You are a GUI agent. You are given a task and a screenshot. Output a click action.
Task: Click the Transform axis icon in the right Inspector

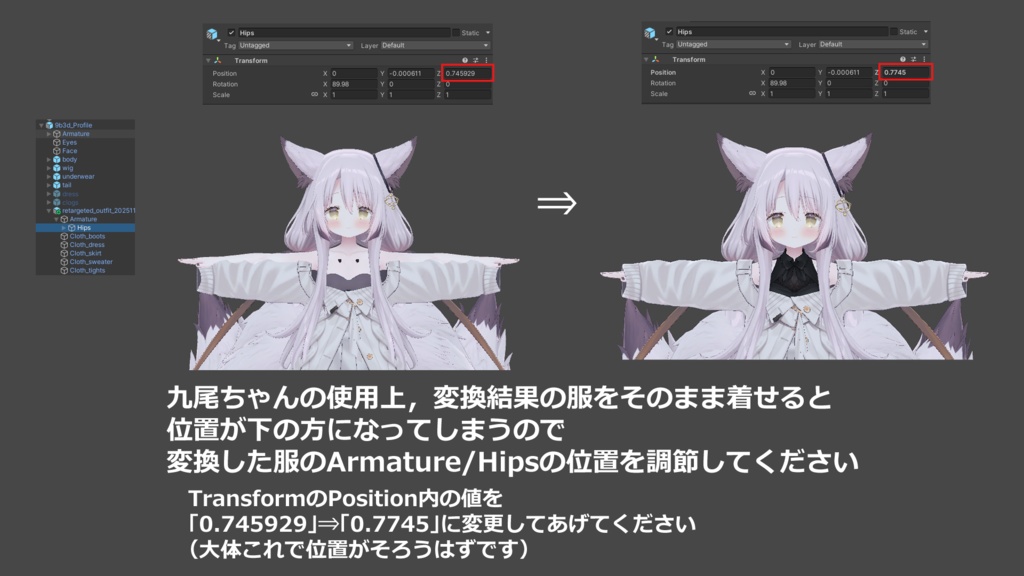[654, 59]
